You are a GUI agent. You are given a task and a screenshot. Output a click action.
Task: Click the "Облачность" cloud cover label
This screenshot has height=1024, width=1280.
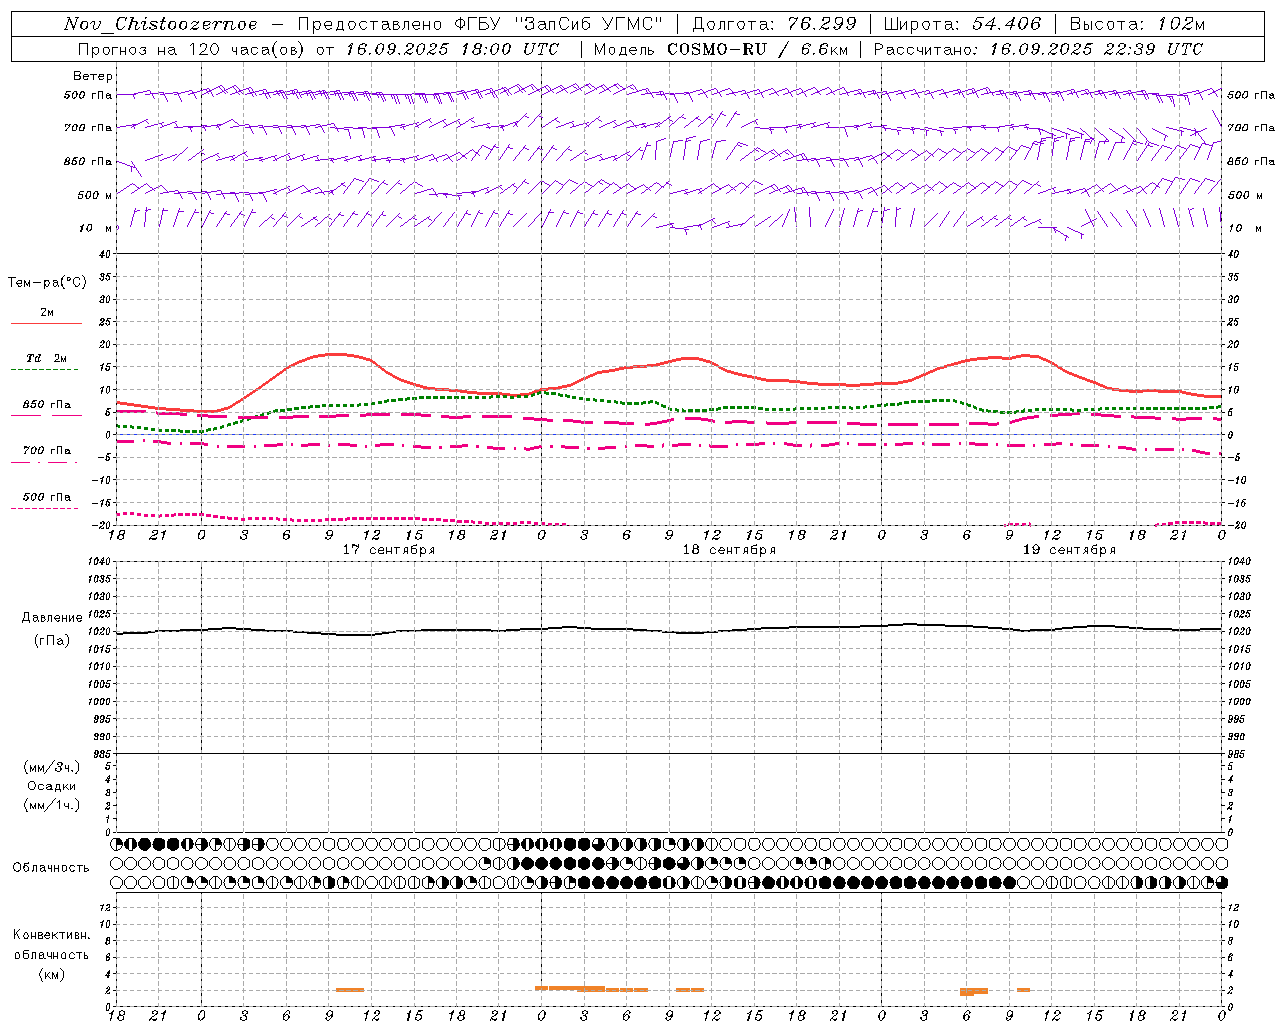click(x=51, y=868)
